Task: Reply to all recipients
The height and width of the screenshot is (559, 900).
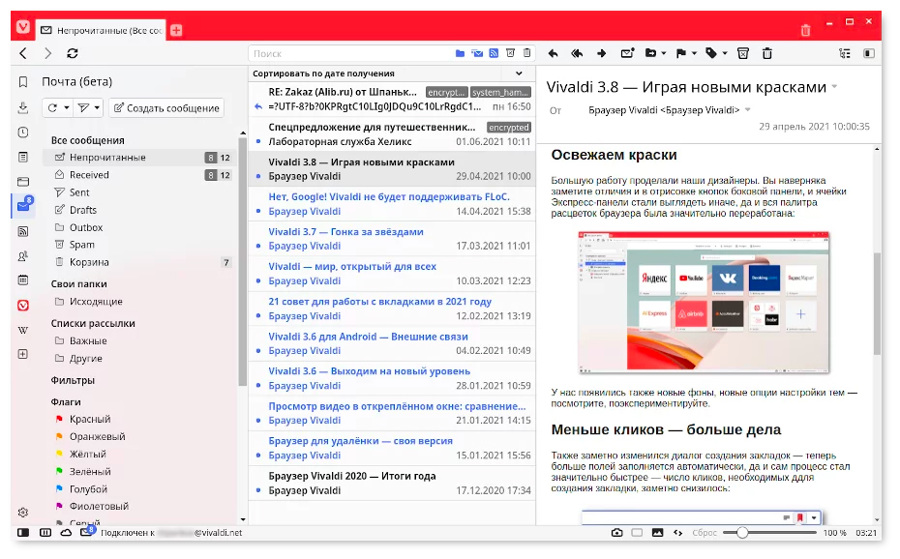Action: (577, 53)
